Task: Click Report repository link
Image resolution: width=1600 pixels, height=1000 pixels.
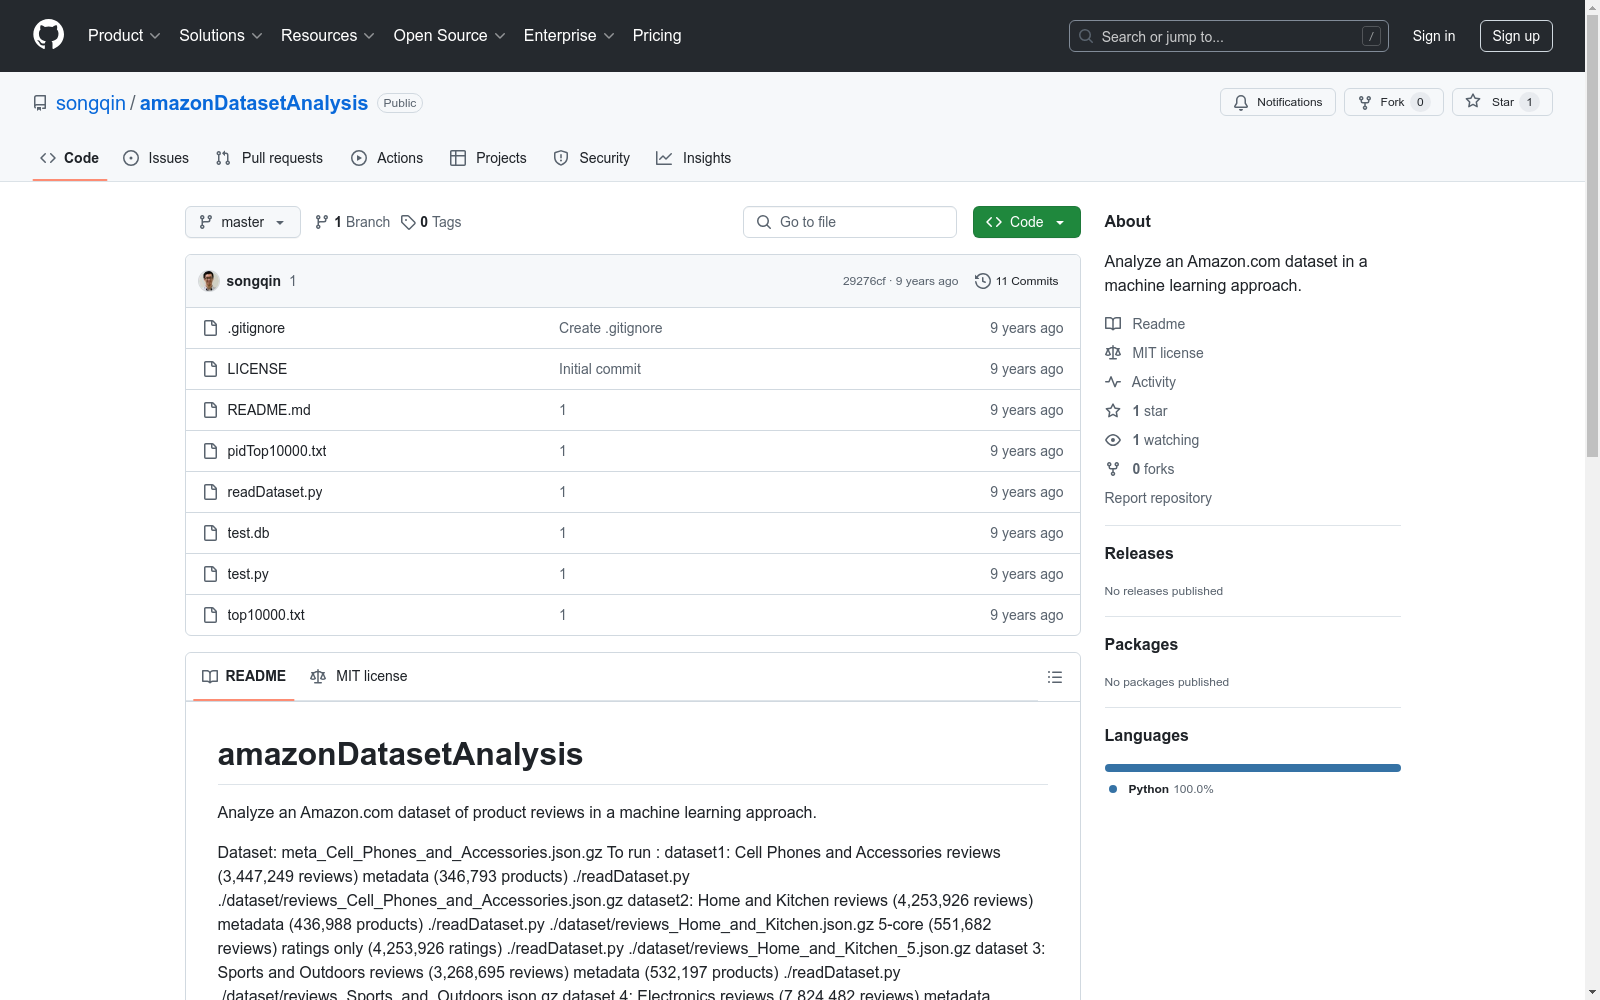Action: (1158, 498)
